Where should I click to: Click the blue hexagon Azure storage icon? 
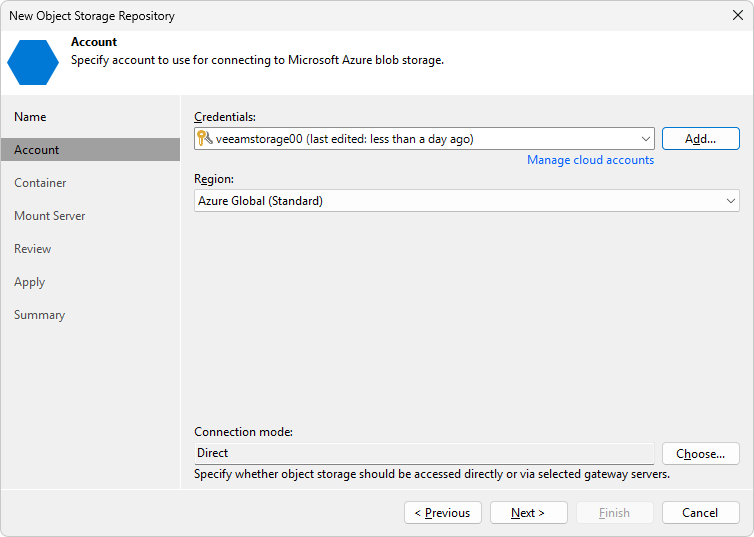click(33, 62)
